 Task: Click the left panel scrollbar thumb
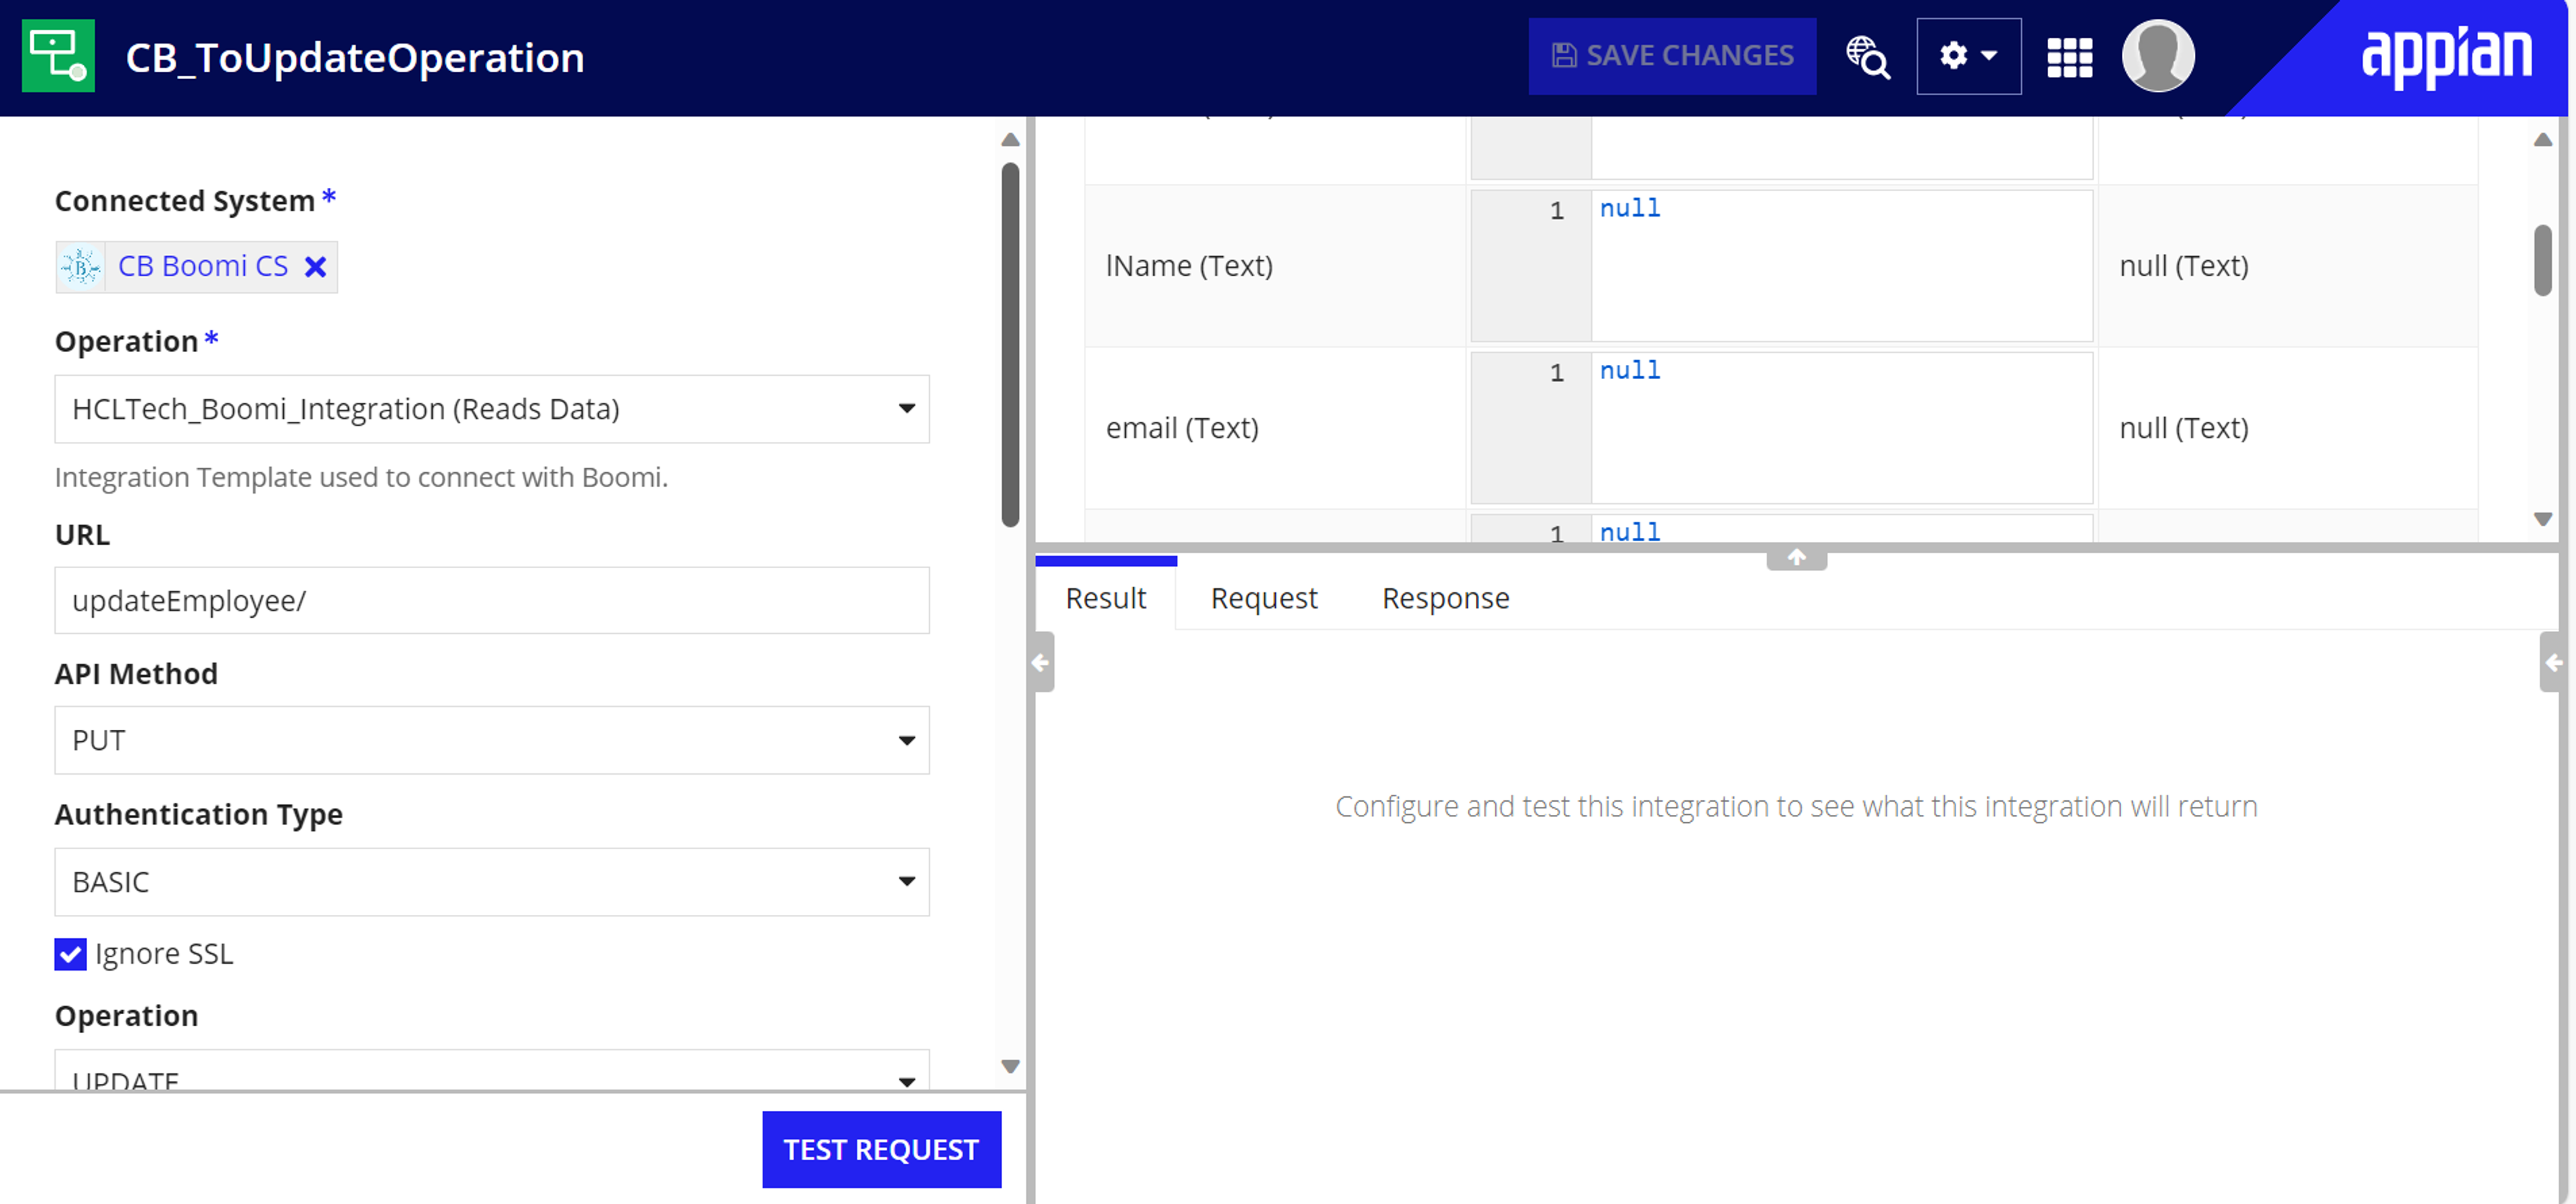coord(1010,344)
